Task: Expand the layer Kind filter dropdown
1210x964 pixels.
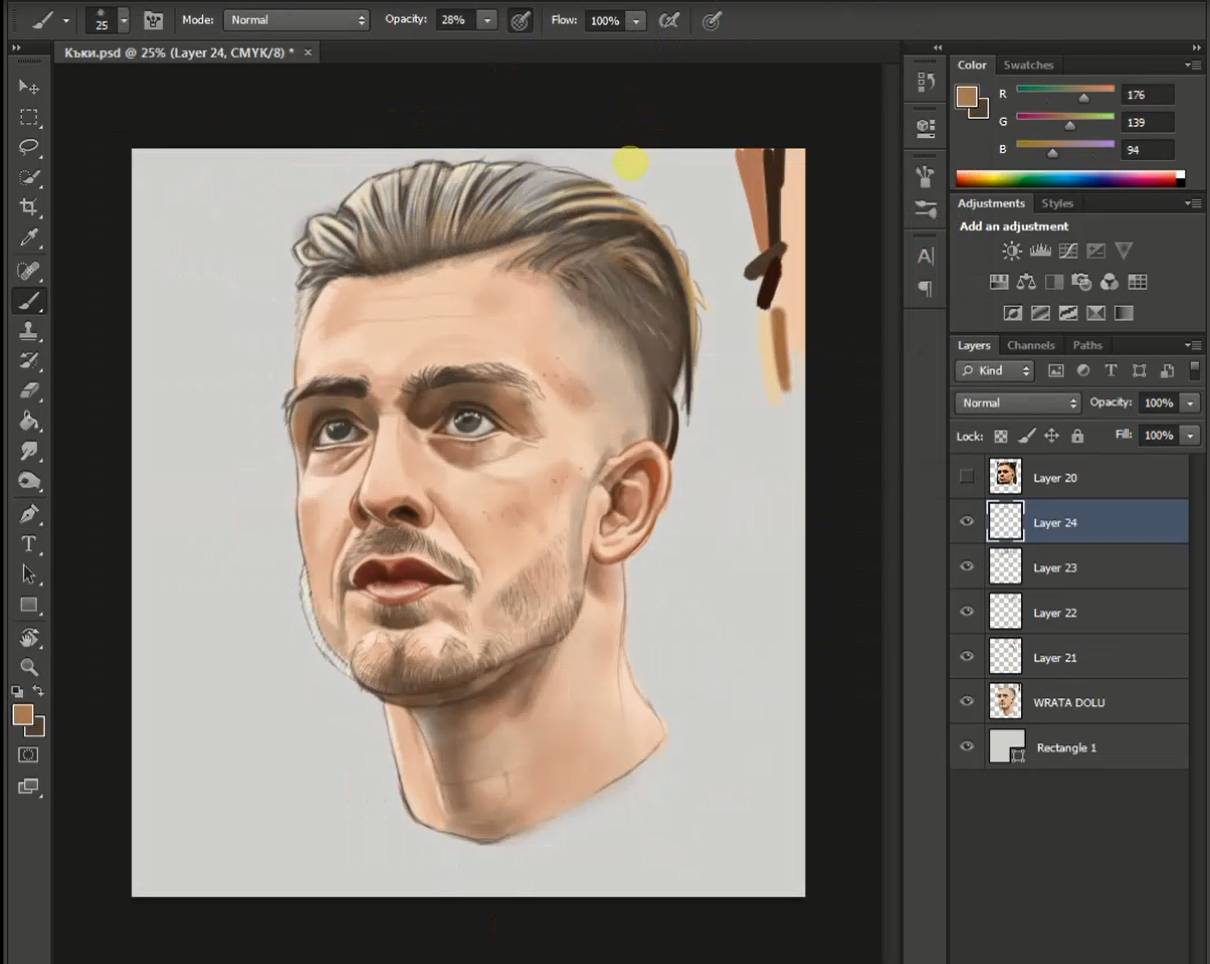Action: click(x=994, y=371)
